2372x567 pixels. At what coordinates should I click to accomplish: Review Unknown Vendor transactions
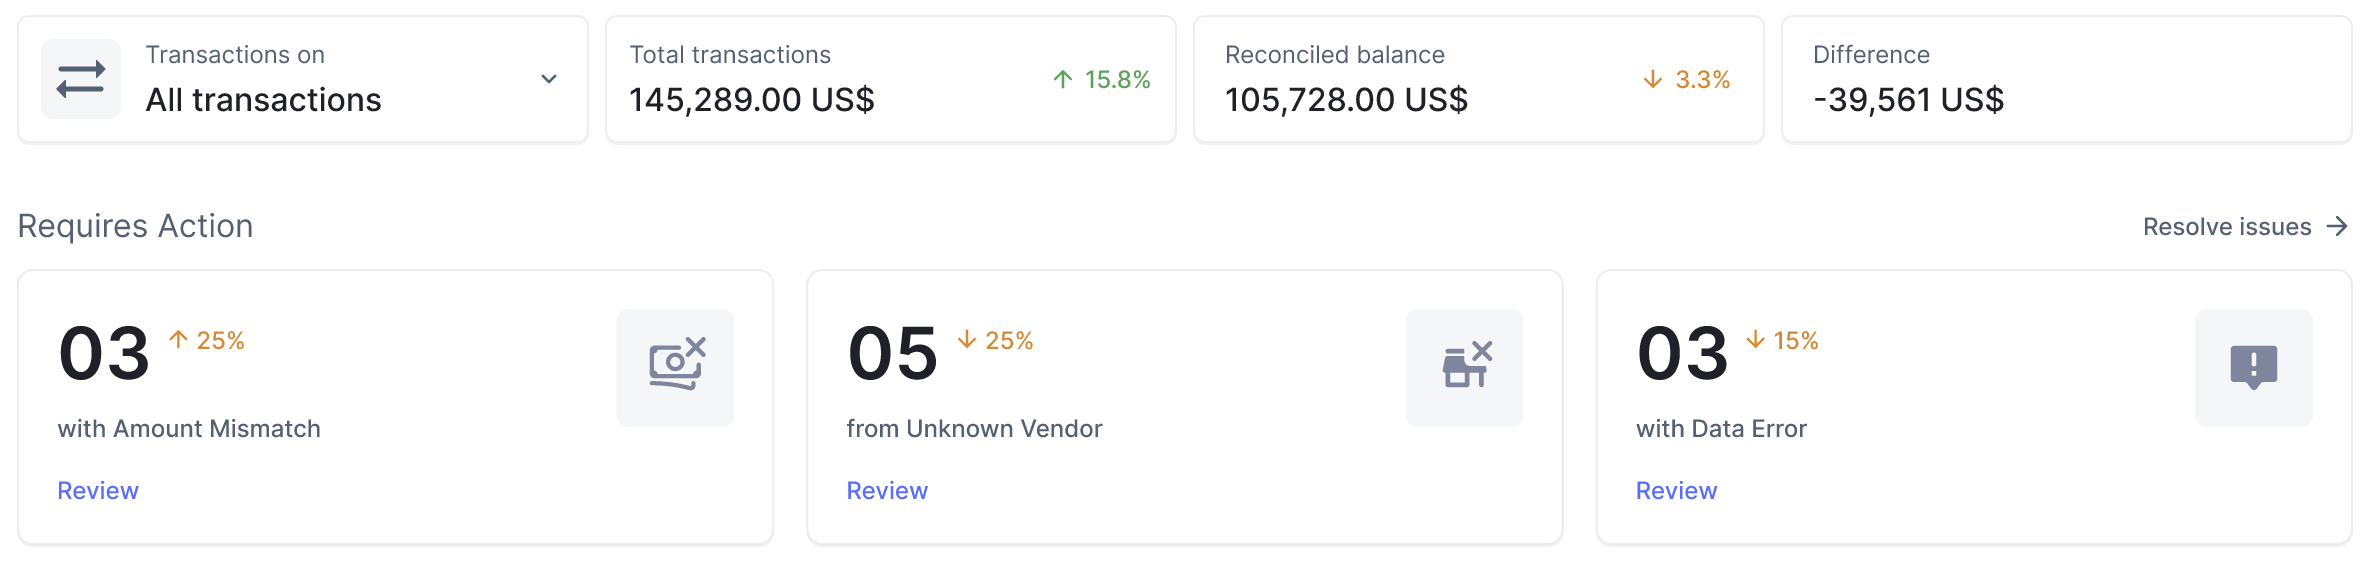(x=887, y=491)
